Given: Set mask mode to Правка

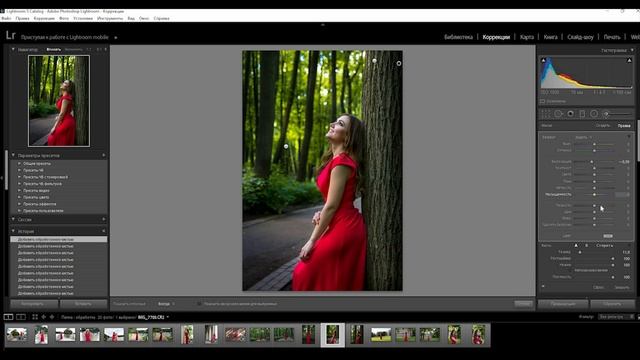Looking at the screenshot, I should [624, 126].
